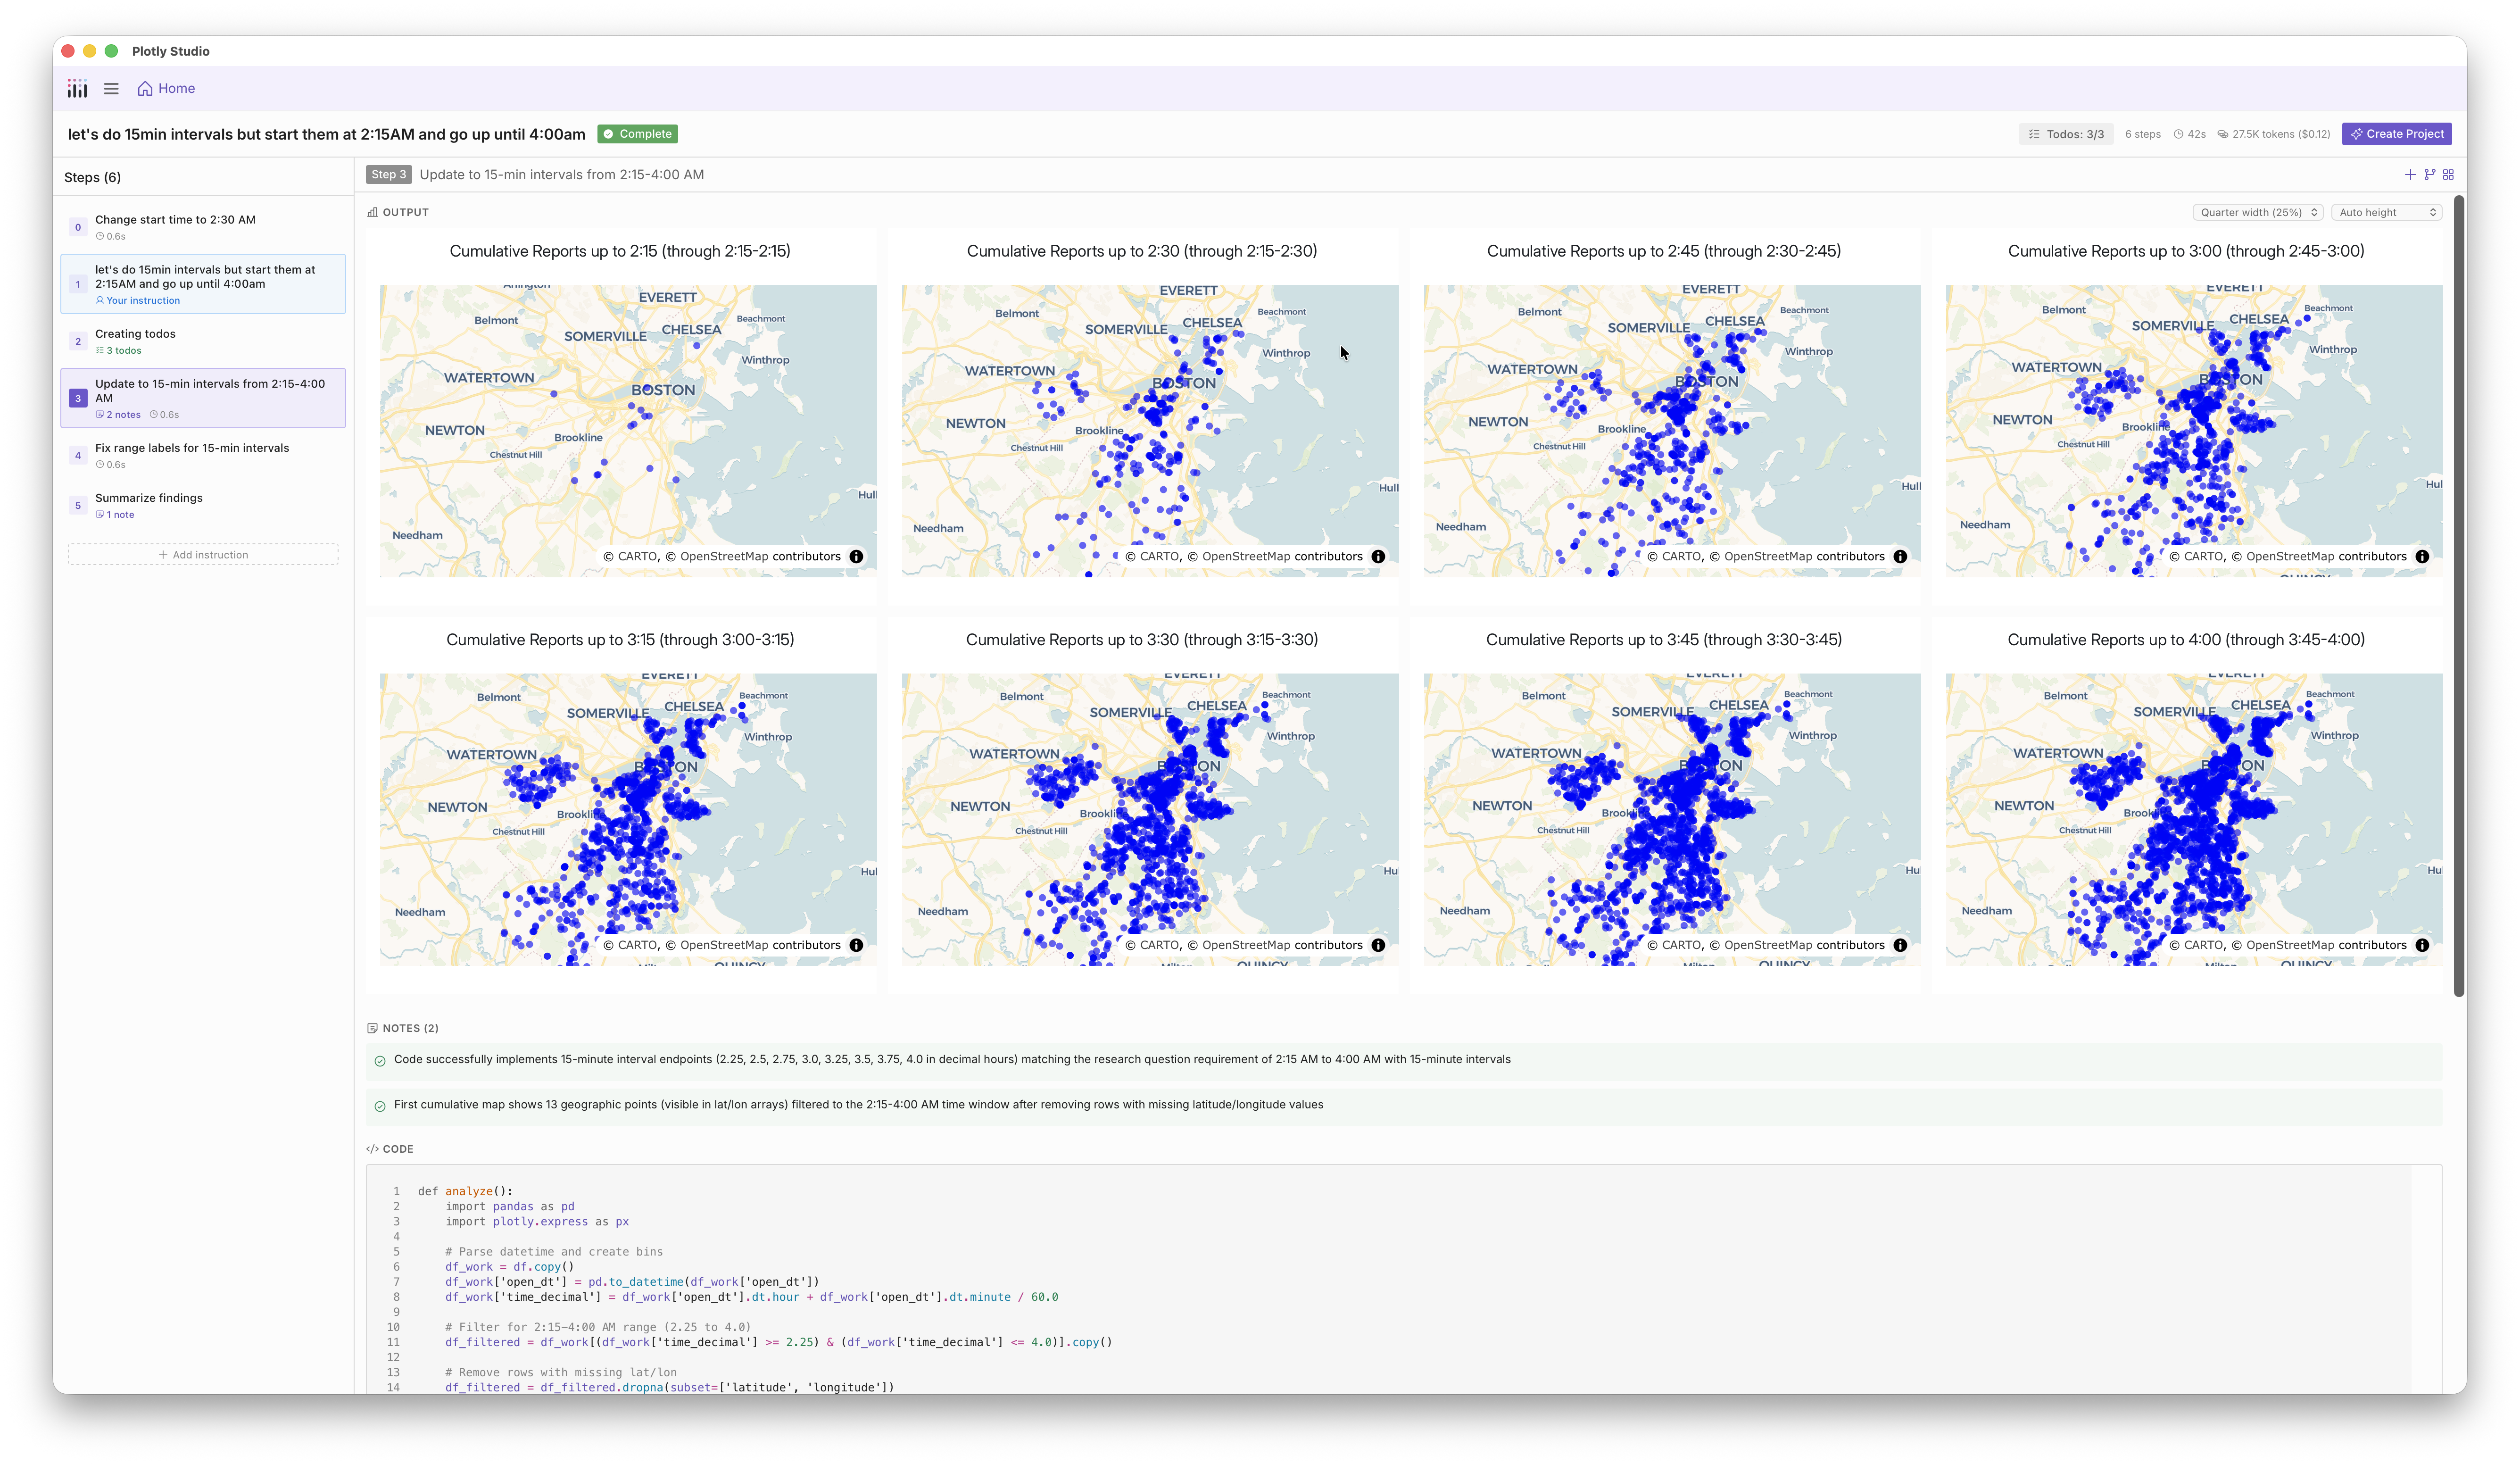Click '1 note' under Summarize findings
Screen dimensions: 2520x1464
115,515
